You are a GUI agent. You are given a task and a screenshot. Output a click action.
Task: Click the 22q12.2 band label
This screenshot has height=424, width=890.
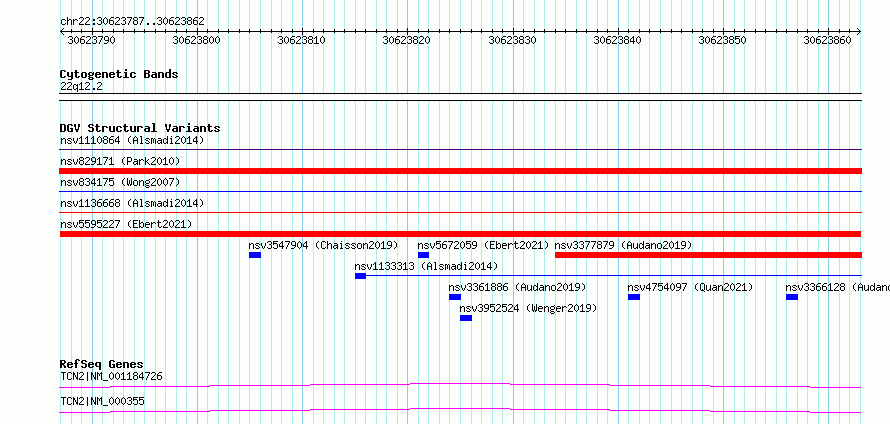click(x=82, y=86)
